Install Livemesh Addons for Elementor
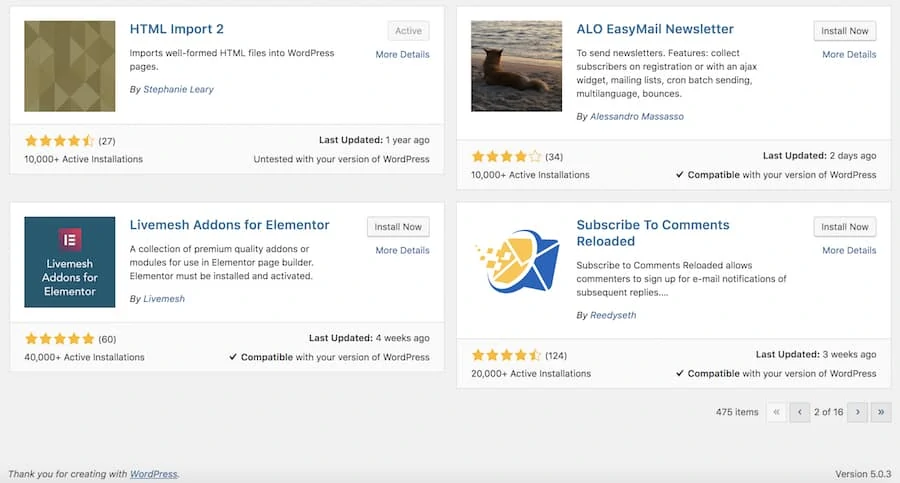The width and height of the screenshot is (900, 483). tap(398, 227)
